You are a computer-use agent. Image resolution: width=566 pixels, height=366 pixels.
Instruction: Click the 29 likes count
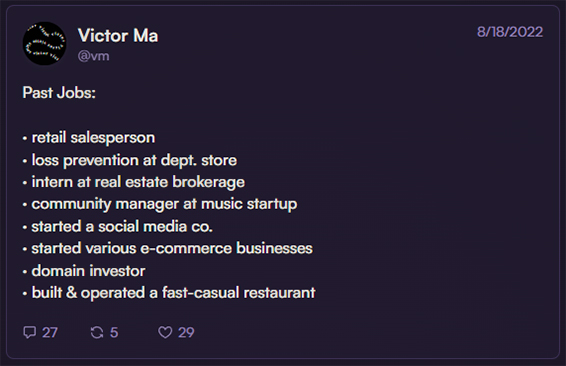point(186,332)
